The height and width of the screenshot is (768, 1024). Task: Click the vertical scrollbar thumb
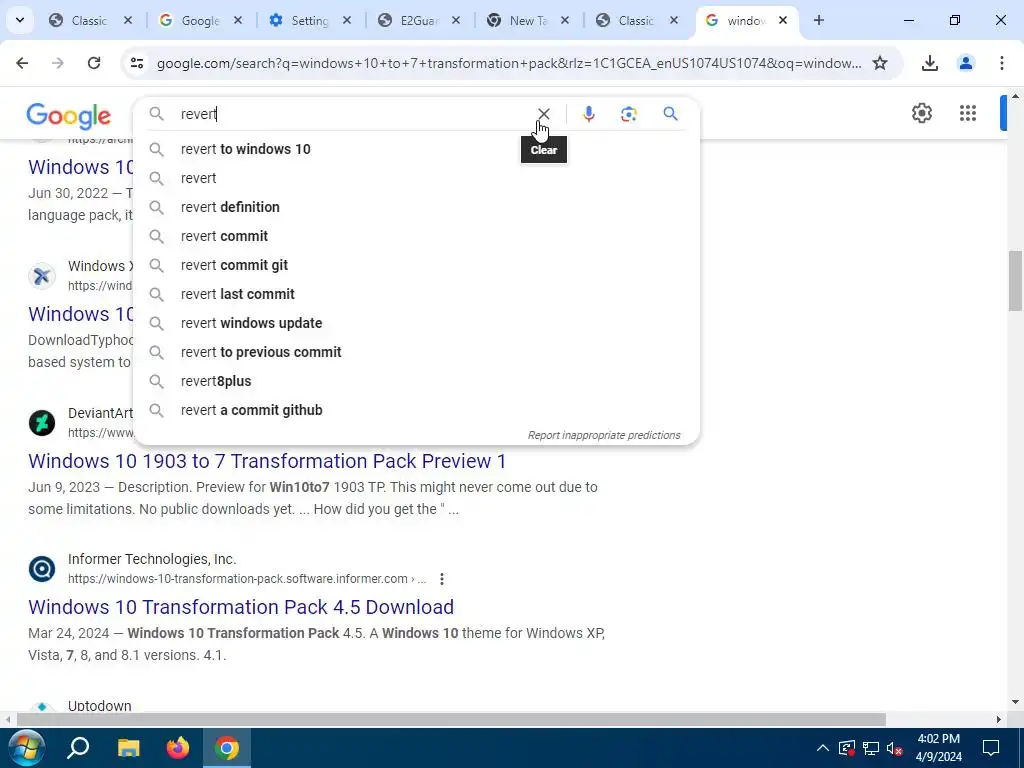point(1015,281)
